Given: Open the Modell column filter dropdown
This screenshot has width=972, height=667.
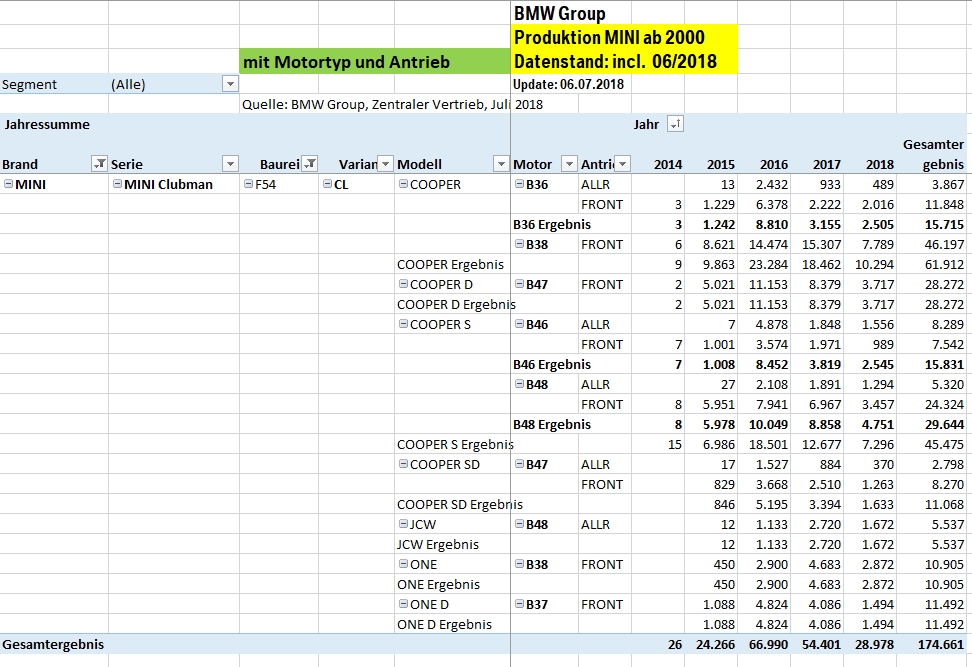Looking at the screenshot, I should [501, 163].
